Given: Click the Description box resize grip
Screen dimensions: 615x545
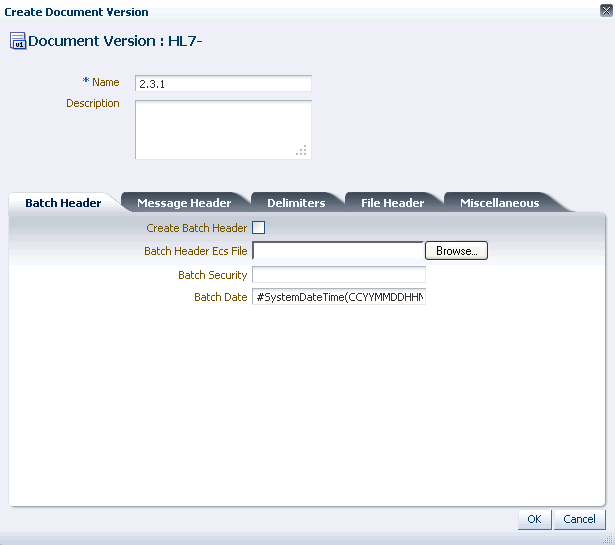Looking at the screenshot, I should coord(301,150).
